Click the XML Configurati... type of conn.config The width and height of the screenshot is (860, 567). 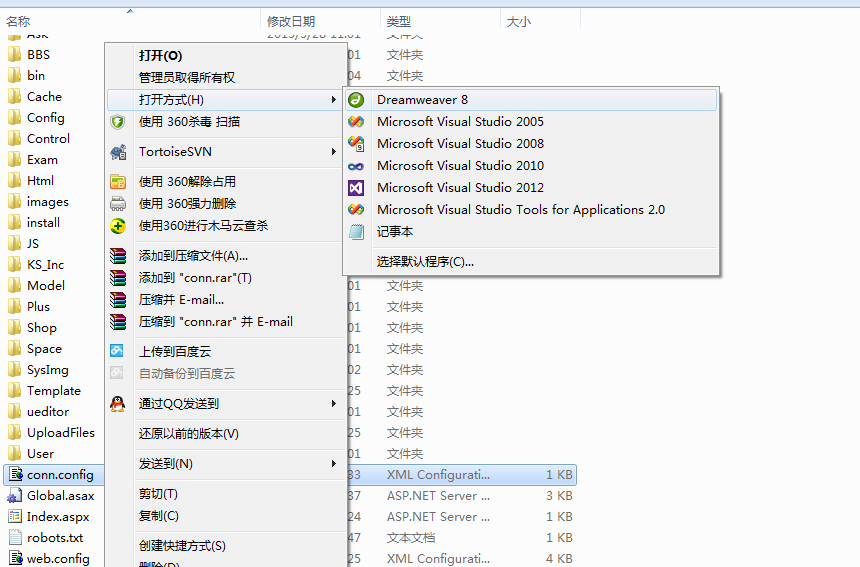[438, 475]
